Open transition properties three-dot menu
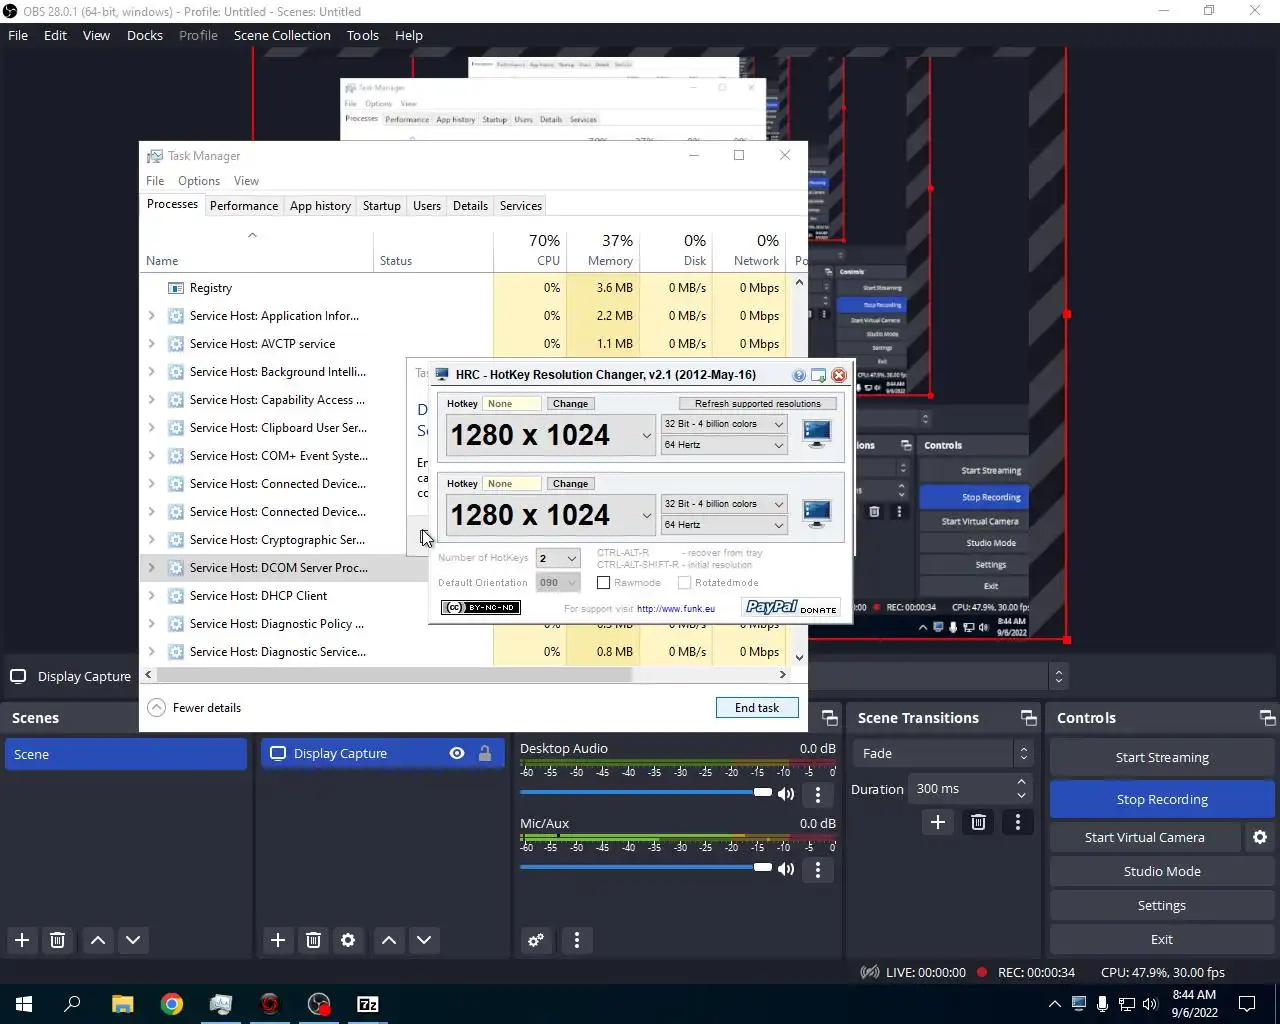Image resolution: width=1280 pixels, height=1024 pixels. [x=1018, y=822]
